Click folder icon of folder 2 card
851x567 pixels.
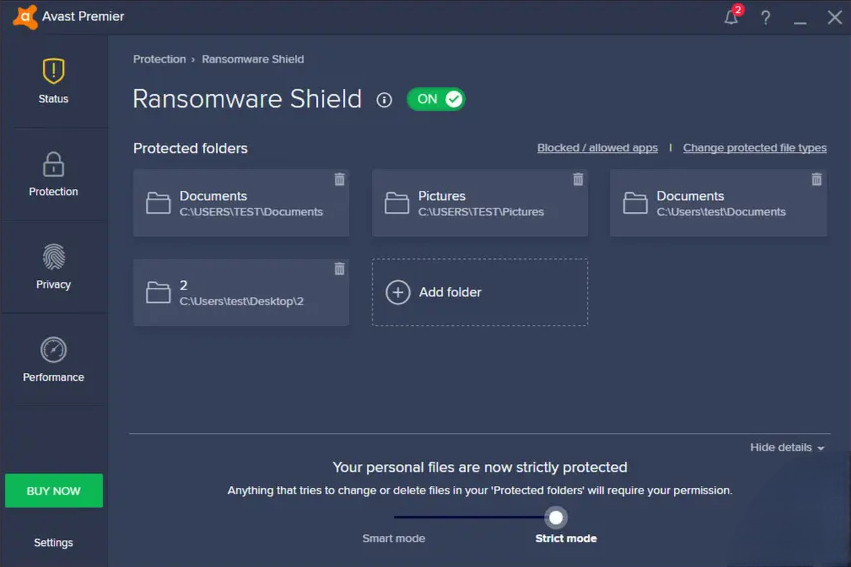(x=158, y=292)
